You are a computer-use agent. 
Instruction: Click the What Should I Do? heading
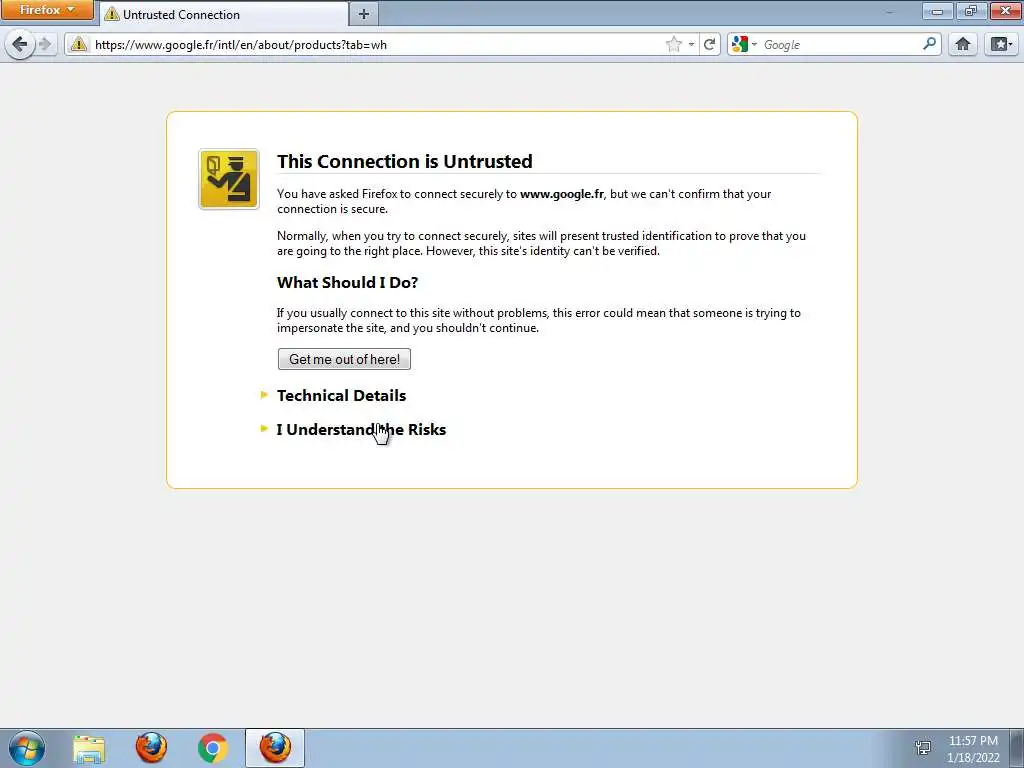(x=347, y=283)
